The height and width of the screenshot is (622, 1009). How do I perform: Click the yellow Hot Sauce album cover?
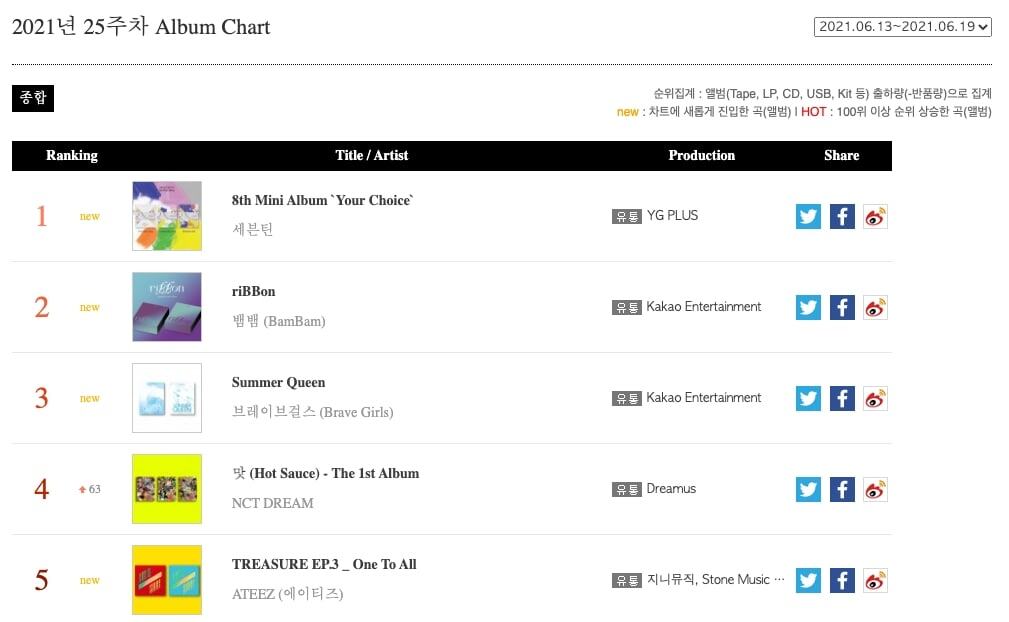click(167, 489)
